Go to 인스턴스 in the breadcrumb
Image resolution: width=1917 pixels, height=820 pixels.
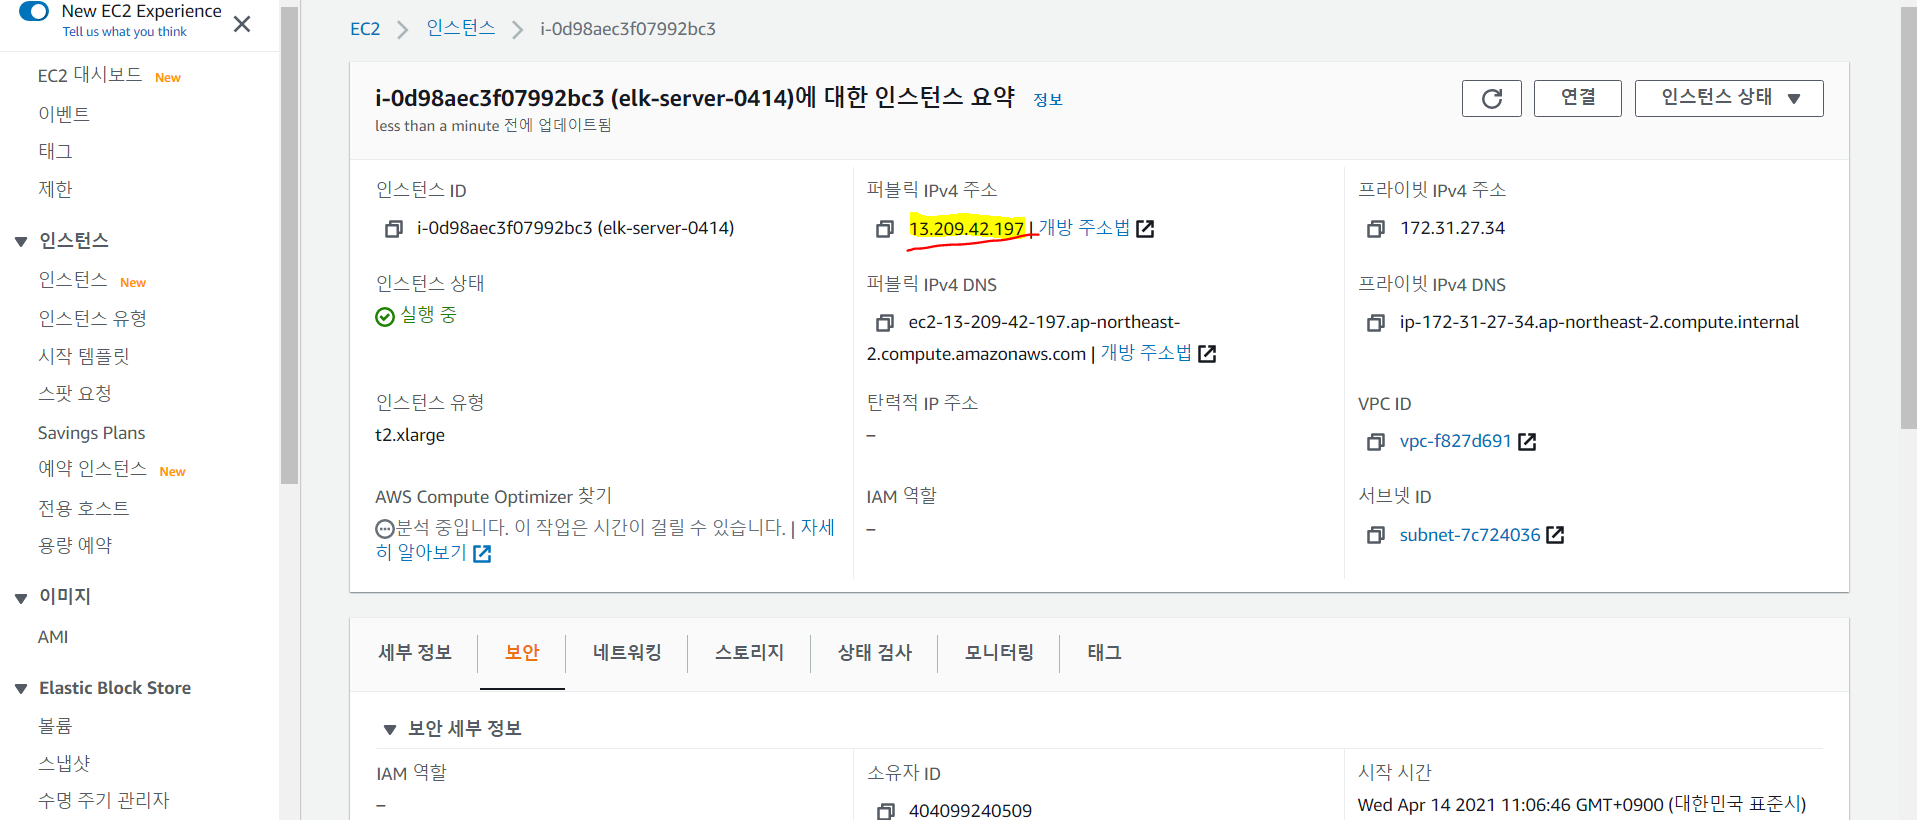(461, 28)
